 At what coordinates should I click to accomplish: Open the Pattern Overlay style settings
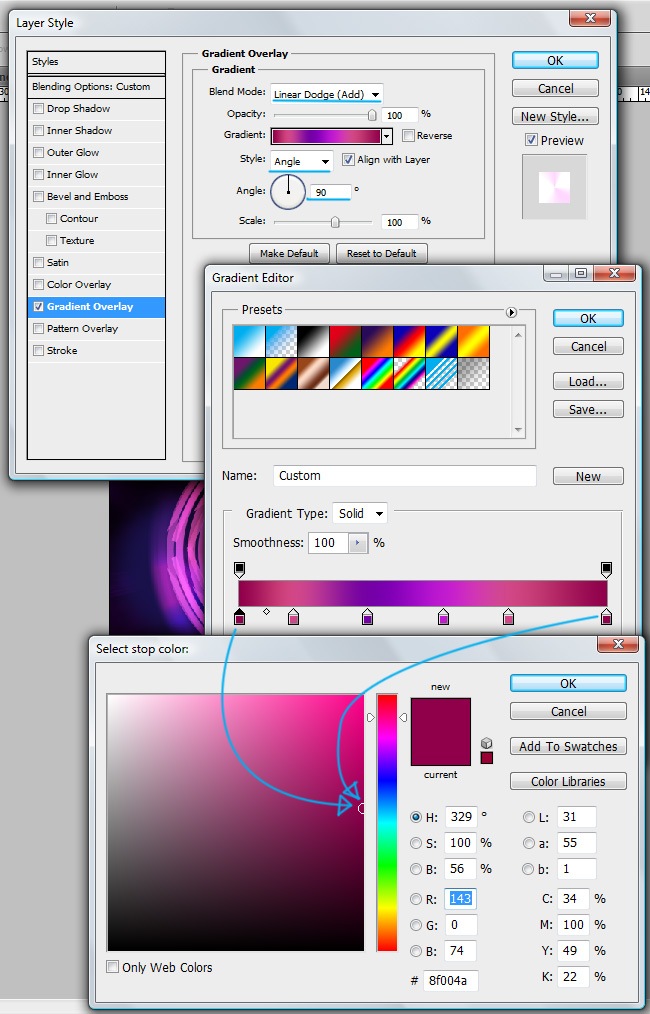click(82, 329)
